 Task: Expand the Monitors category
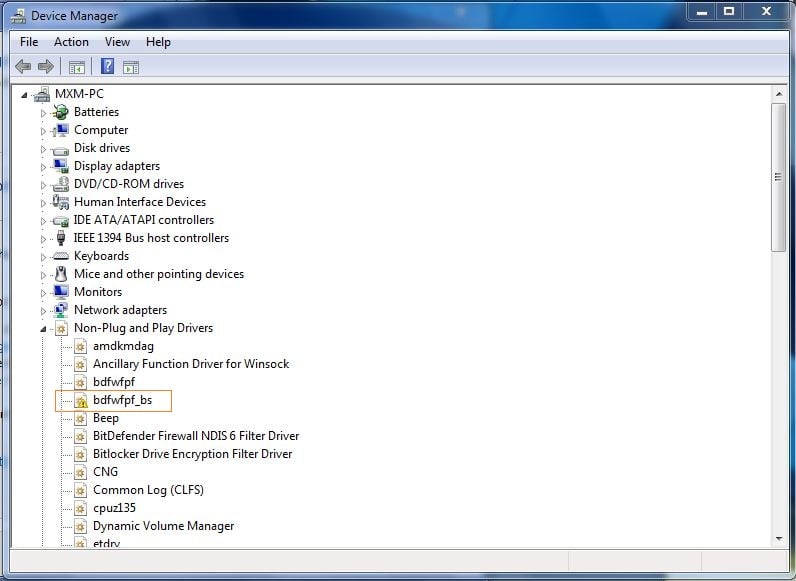point(43,293)
